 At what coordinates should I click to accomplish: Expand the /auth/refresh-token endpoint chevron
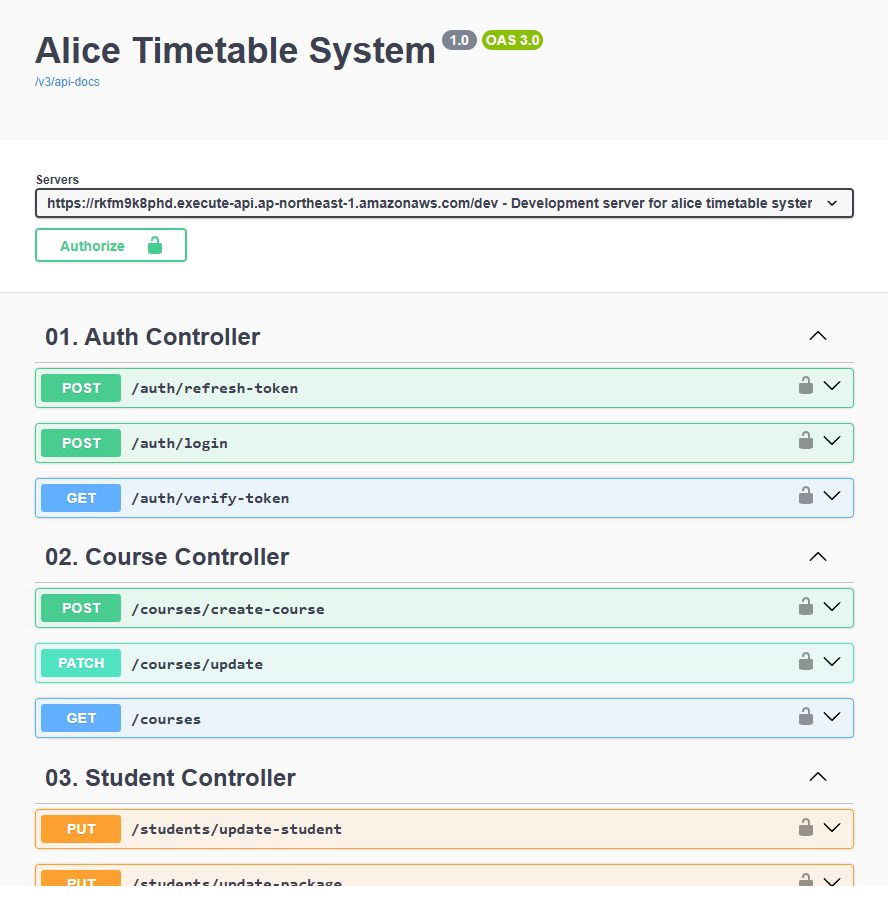pyautogui.click(x=832, y=385)
